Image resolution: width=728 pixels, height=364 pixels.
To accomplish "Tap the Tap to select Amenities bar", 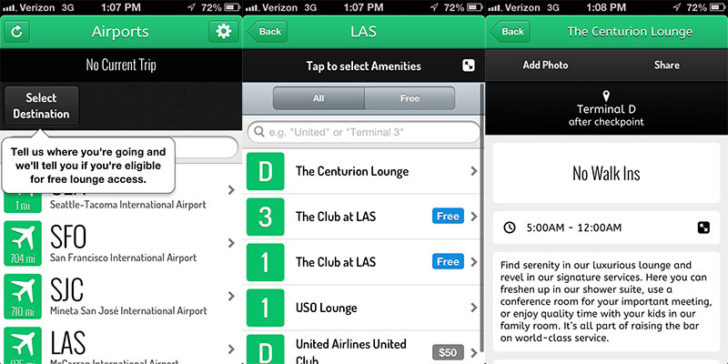I will pyautogui.click(x=364, y=66).
